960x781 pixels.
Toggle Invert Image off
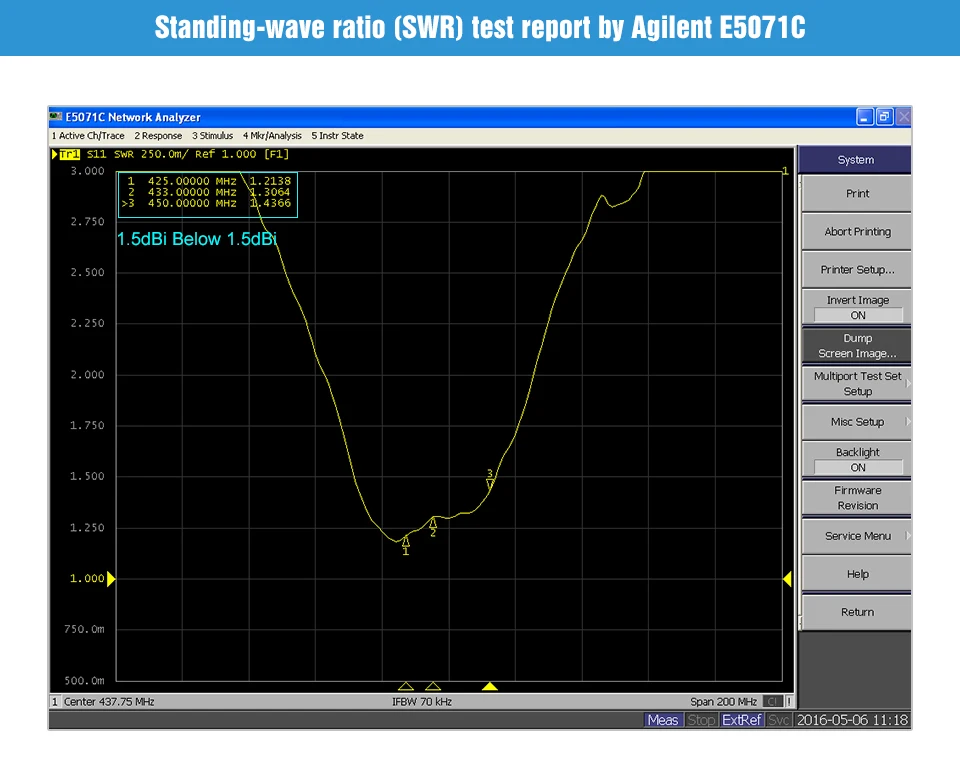click(x=856, y=307)
